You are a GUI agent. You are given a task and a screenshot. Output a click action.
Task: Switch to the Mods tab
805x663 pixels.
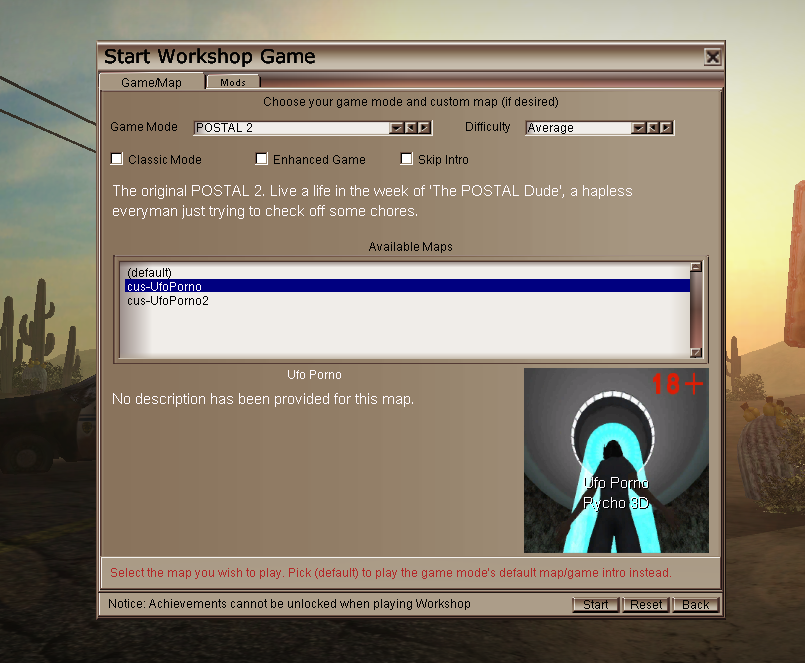click(x=233, y=82)
